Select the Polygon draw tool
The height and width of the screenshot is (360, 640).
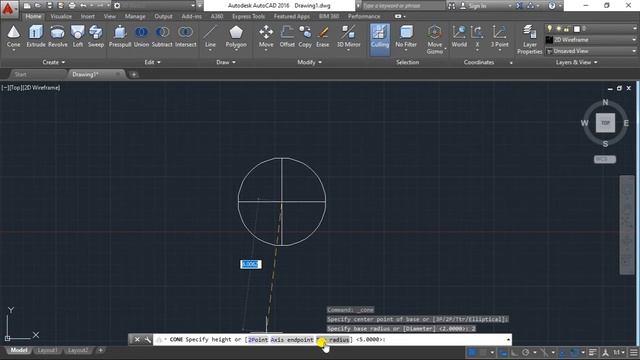coord(236,37)
